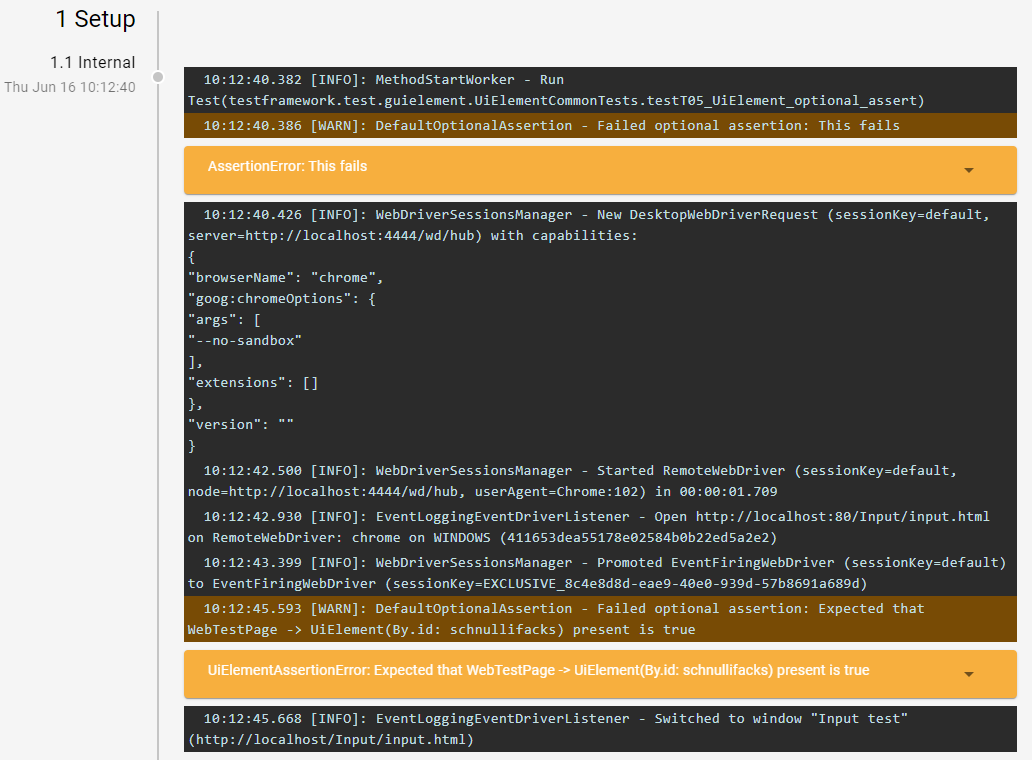Screen dimensions: 1032x760
Task: Click the "extensions": [] line
Action: point(253,383)
